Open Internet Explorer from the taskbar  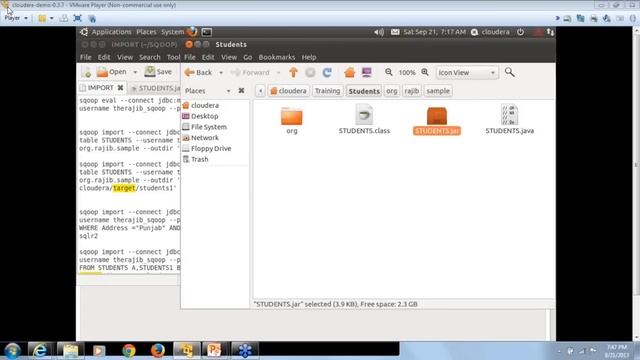coord(40,351)
